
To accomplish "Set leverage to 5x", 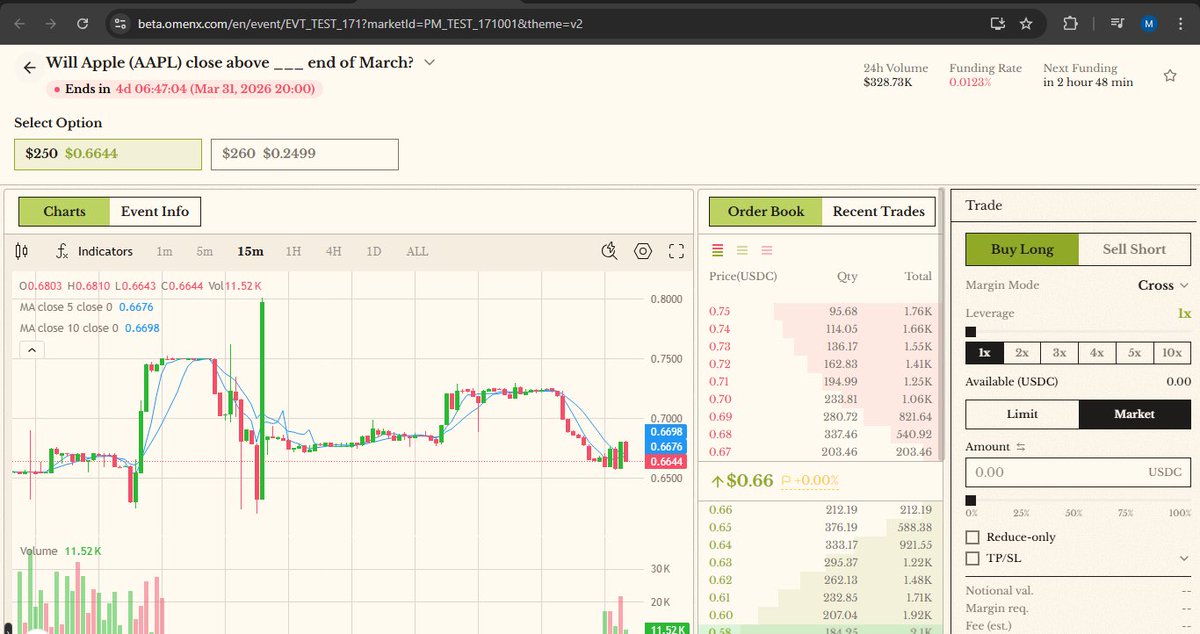I will [1134, 353].
